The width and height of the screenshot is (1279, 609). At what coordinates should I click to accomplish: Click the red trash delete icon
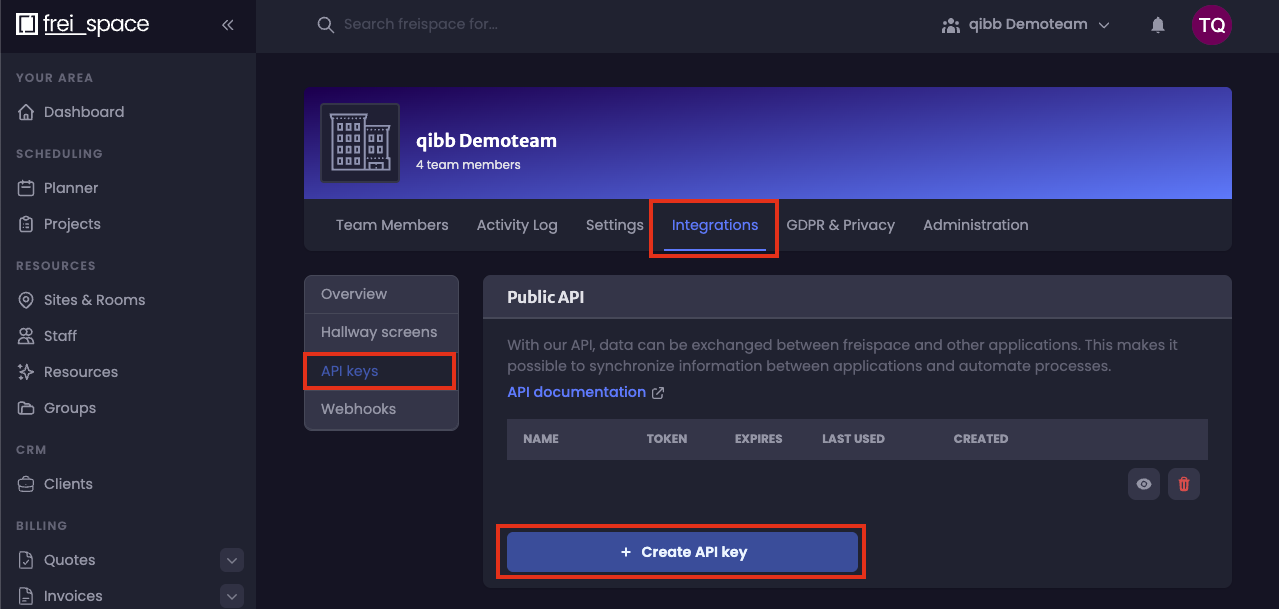tap(1184, 484)
